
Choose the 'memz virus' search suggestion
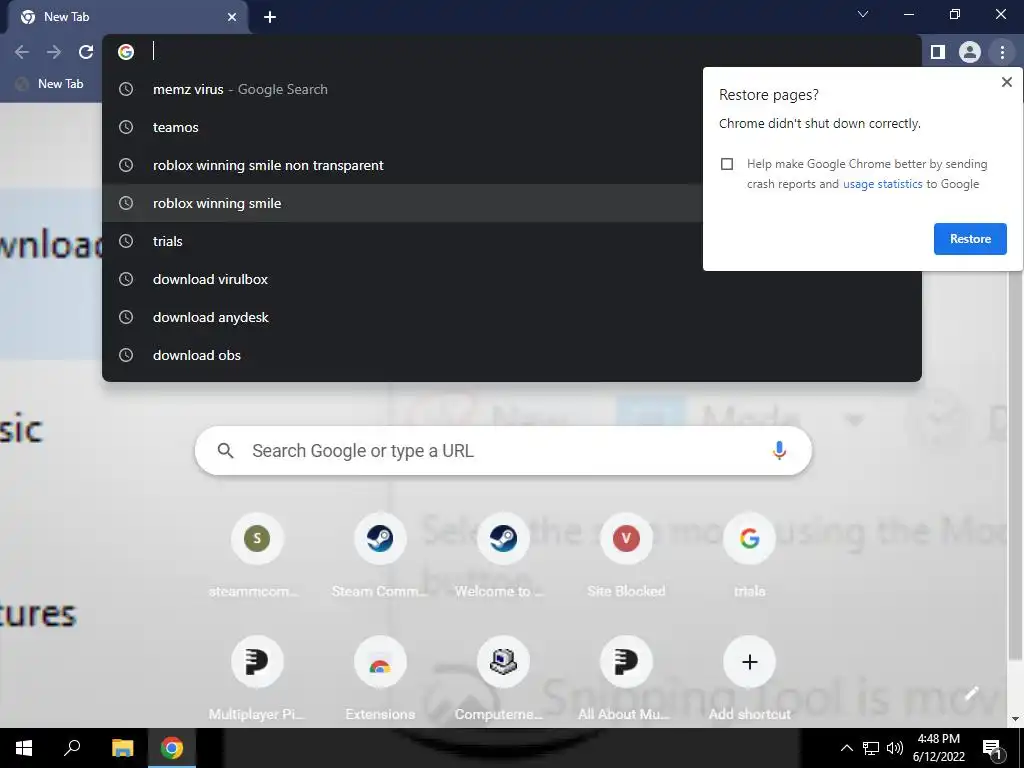[512, 89]
